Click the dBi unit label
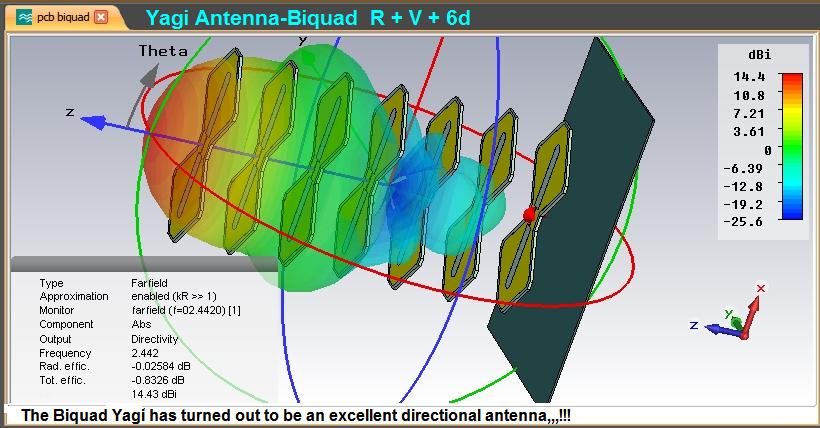 pyautogui.click(x=759, y=54)
